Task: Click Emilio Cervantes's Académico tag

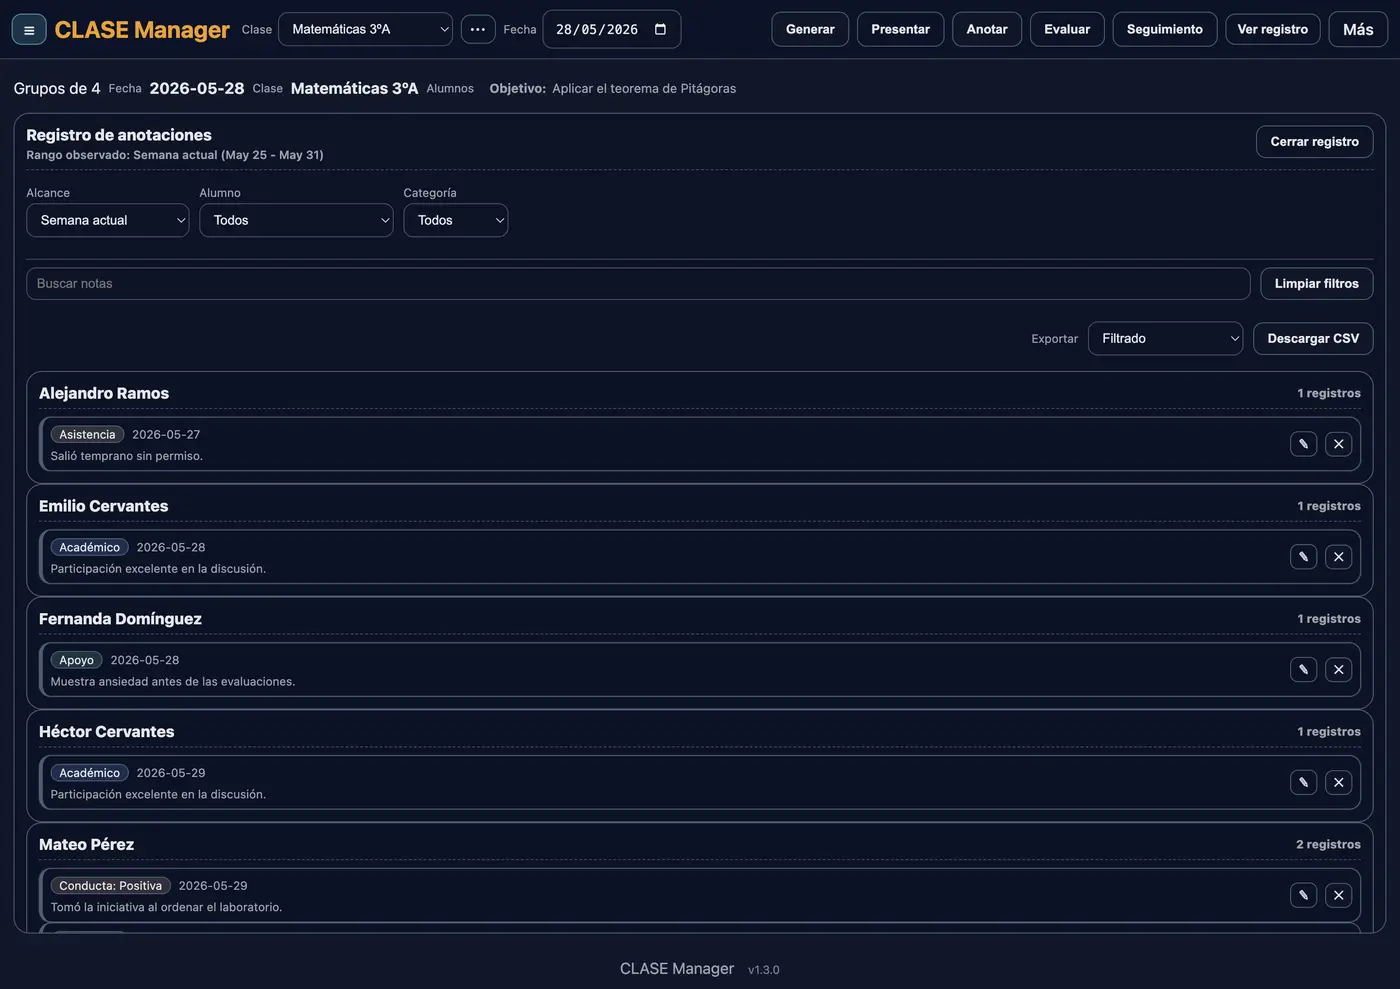Action: [x=89, y=548]
